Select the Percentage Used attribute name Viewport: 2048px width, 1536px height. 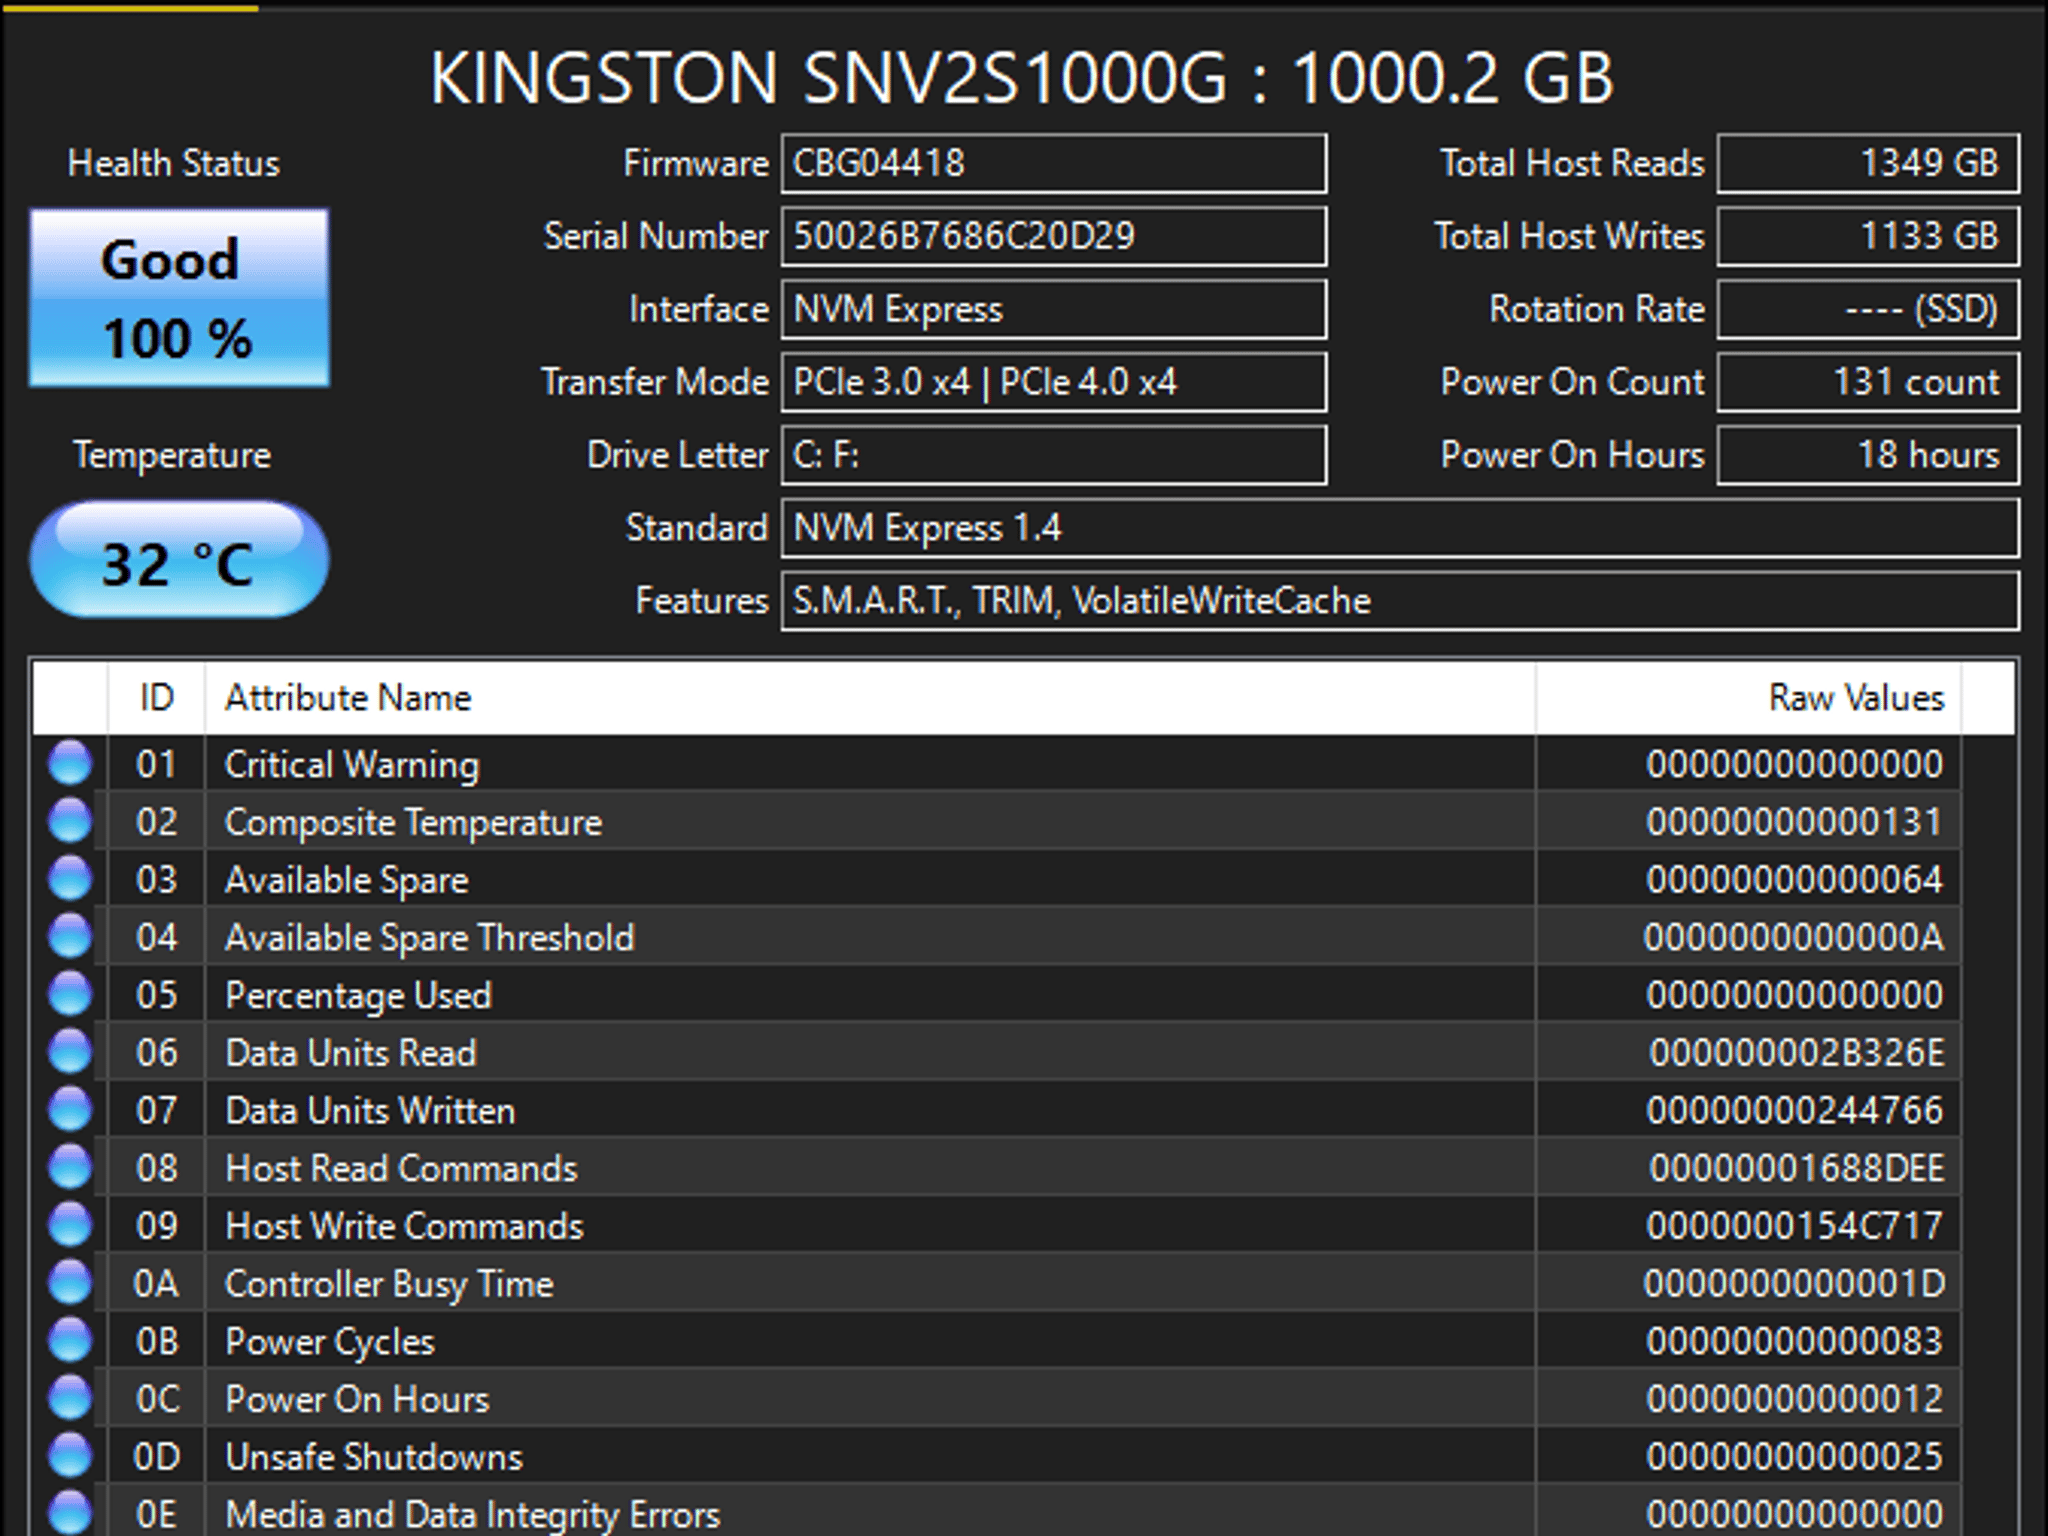click(358, 996)
